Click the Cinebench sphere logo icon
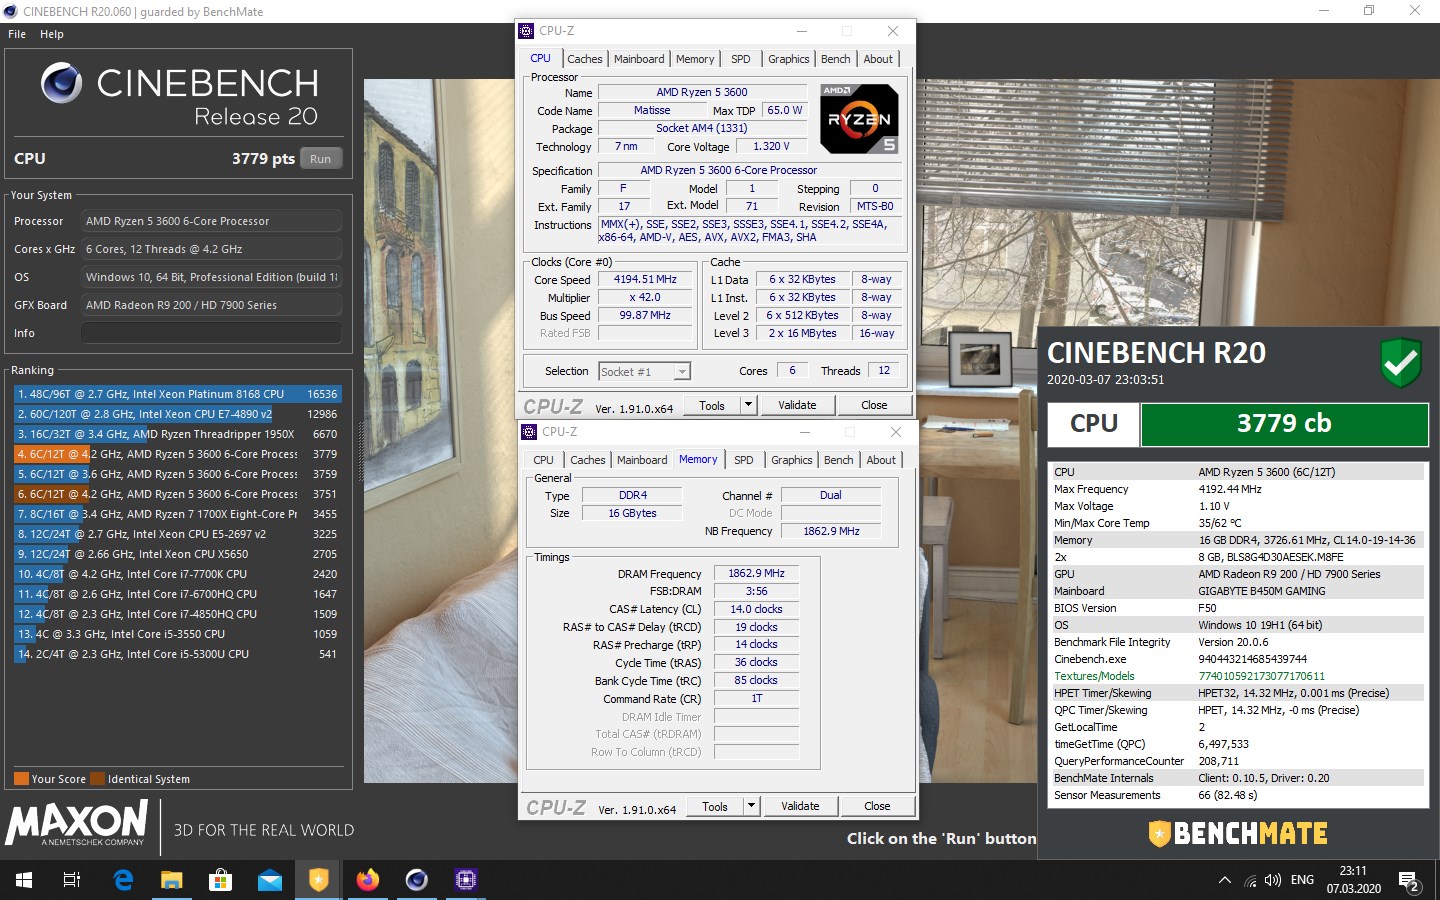1440x900 pixels. 61,83
